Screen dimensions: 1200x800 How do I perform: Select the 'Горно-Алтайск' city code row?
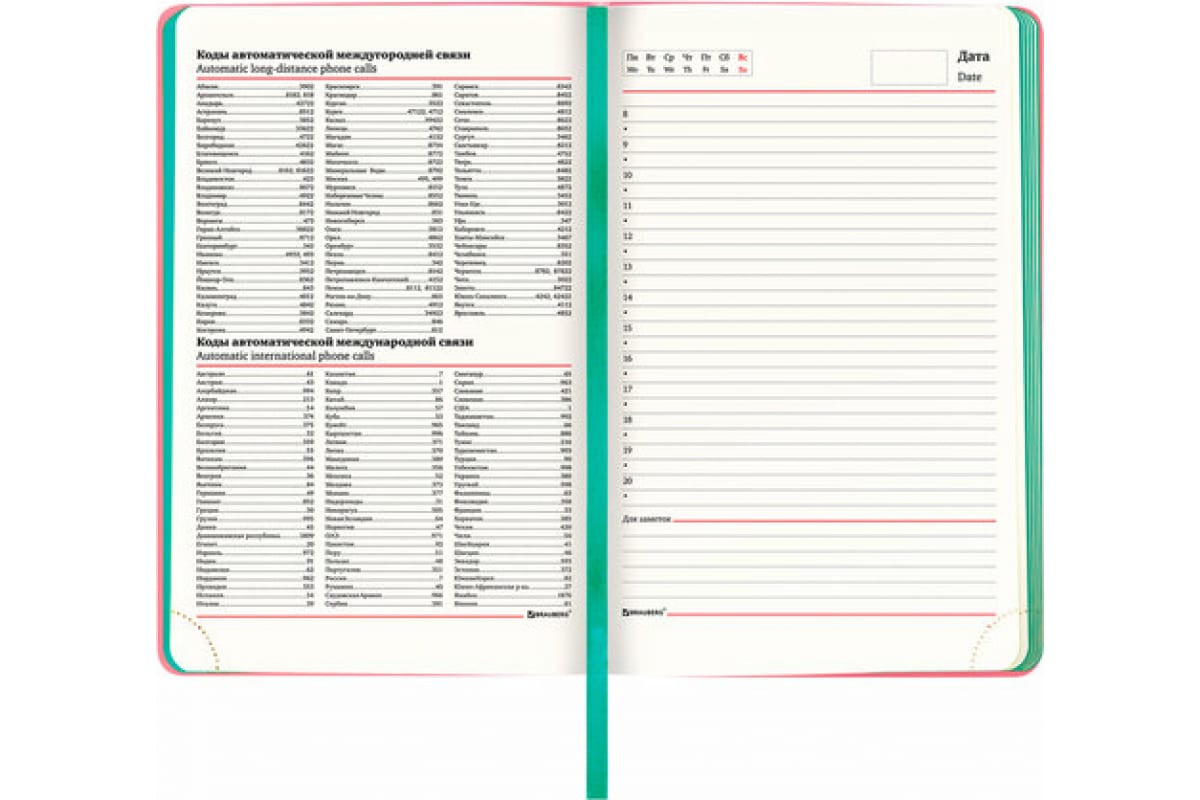pos(255,229)
